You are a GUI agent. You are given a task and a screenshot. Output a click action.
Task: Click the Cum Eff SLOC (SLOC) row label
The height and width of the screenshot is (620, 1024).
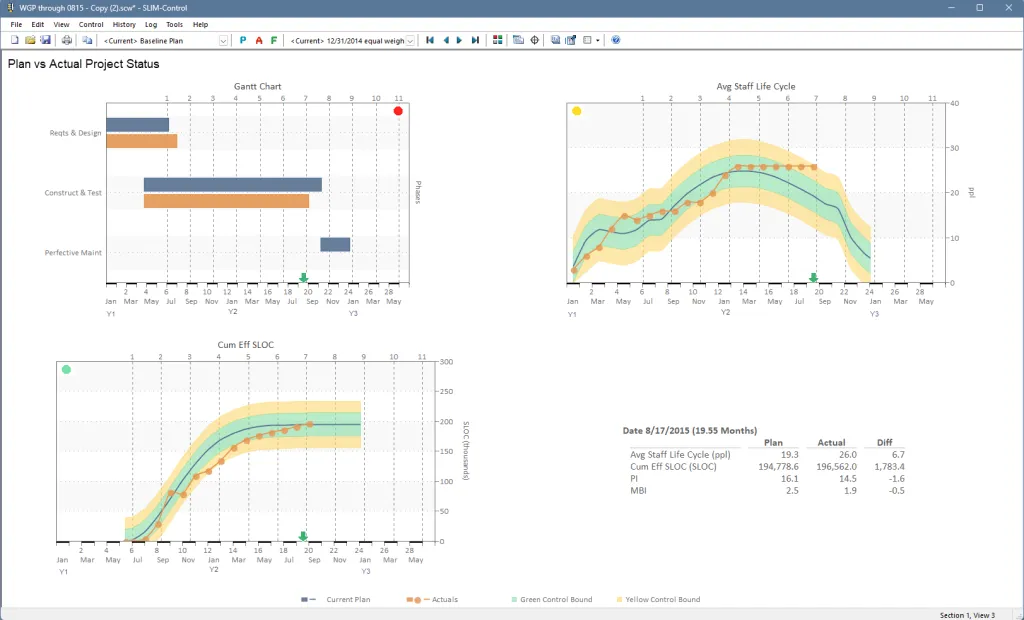coord(673,466)
